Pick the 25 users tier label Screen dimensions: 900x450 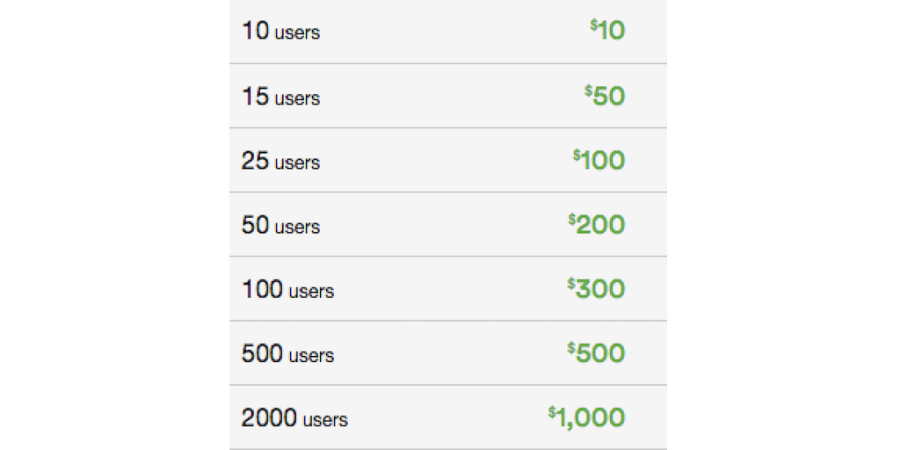[281, 161]
